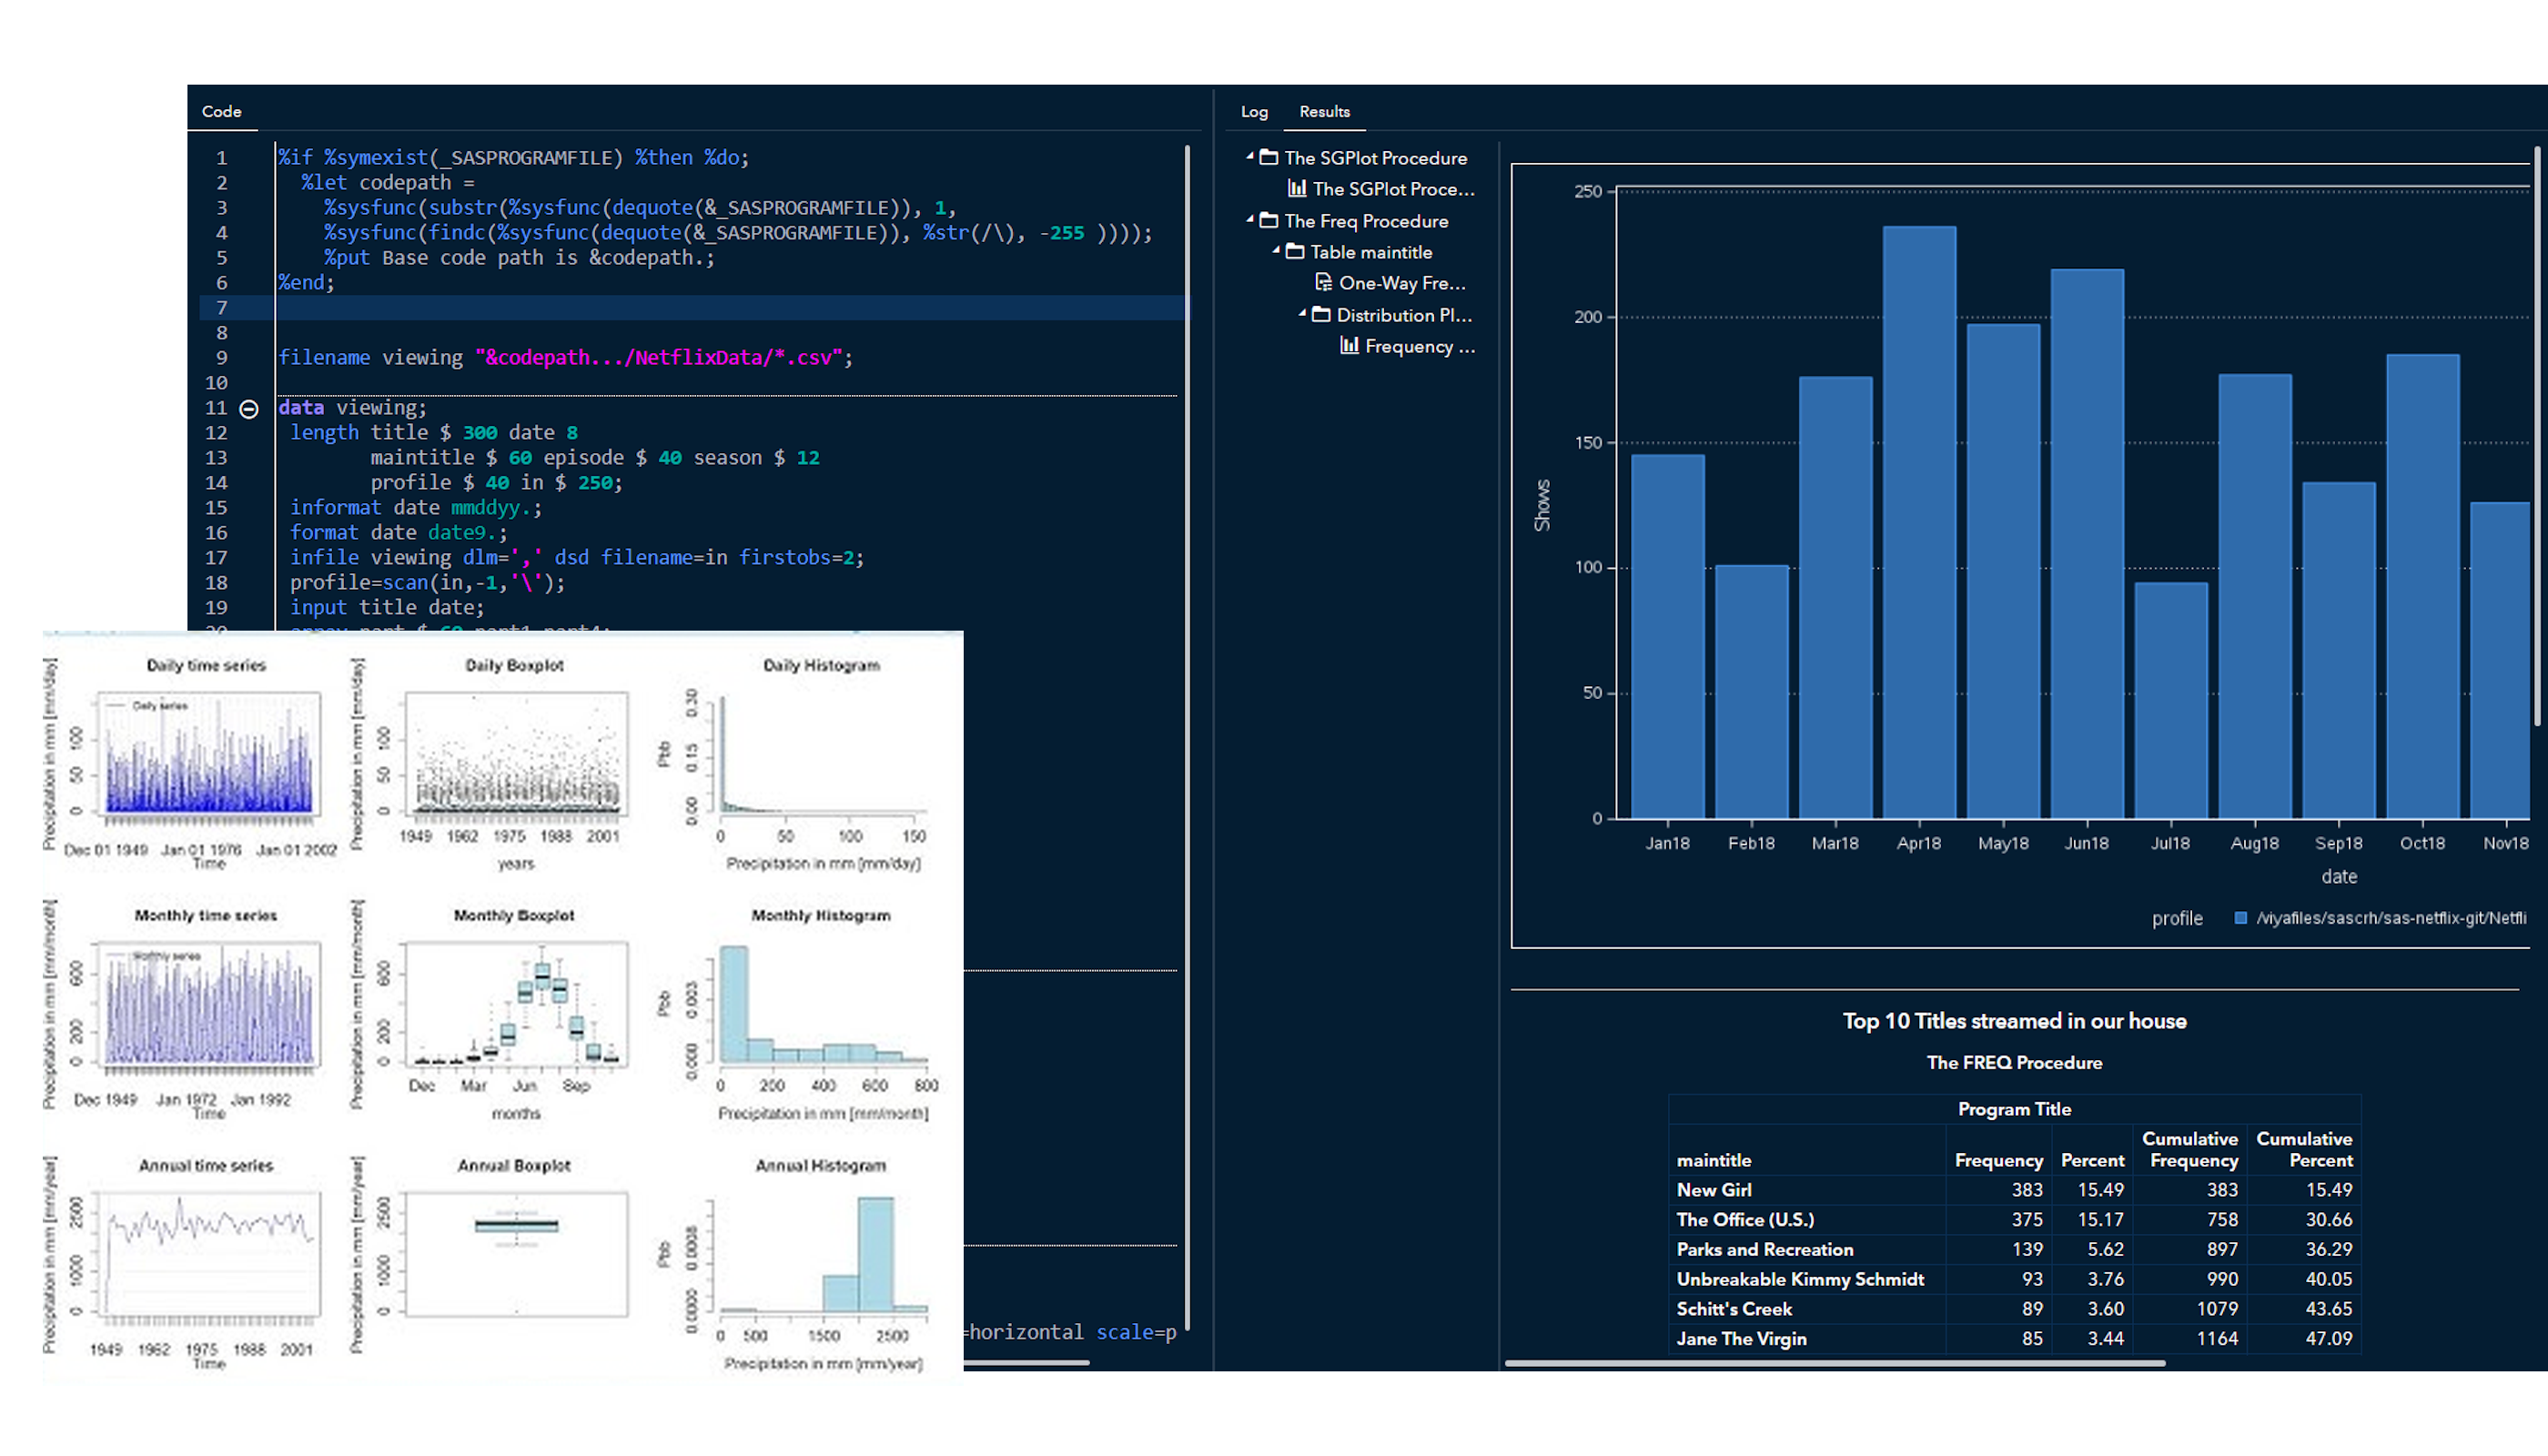Click the results pane horizontal scrollbar
2548x1456 pixels.
(1835, 1362)
